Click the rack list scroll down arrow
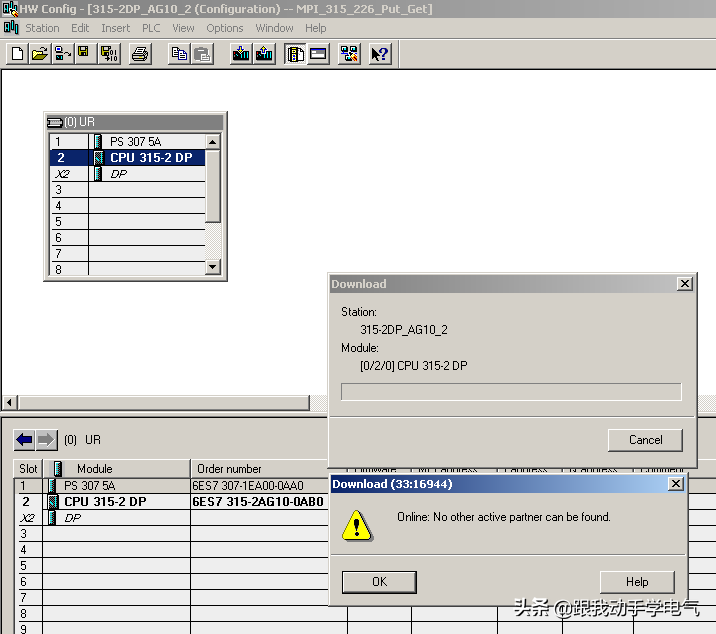The height and width of the screenshot is (634, 716). (x=212, y=267)
